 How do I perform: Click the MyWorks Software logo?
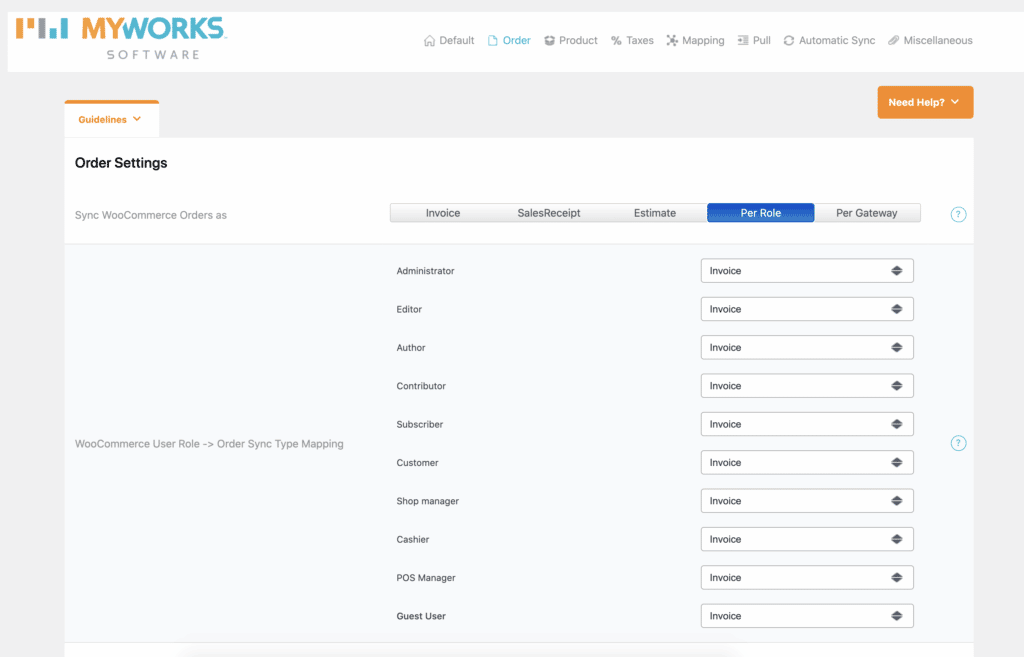(120, 38)
